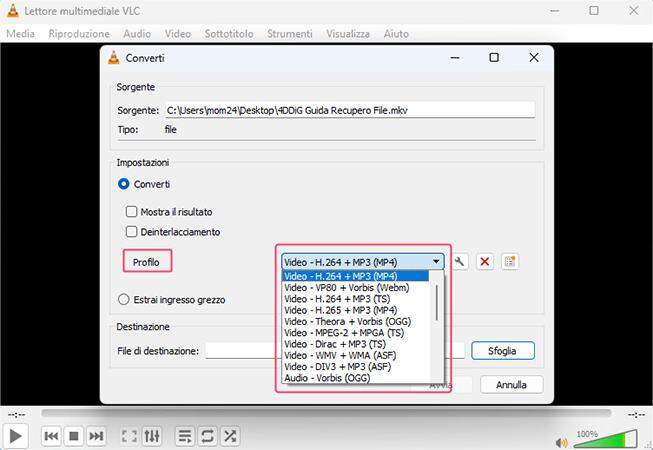Choose Video - H.265 + MP3 (MP4) profile
653x450 pixels.
pos(355,310)
